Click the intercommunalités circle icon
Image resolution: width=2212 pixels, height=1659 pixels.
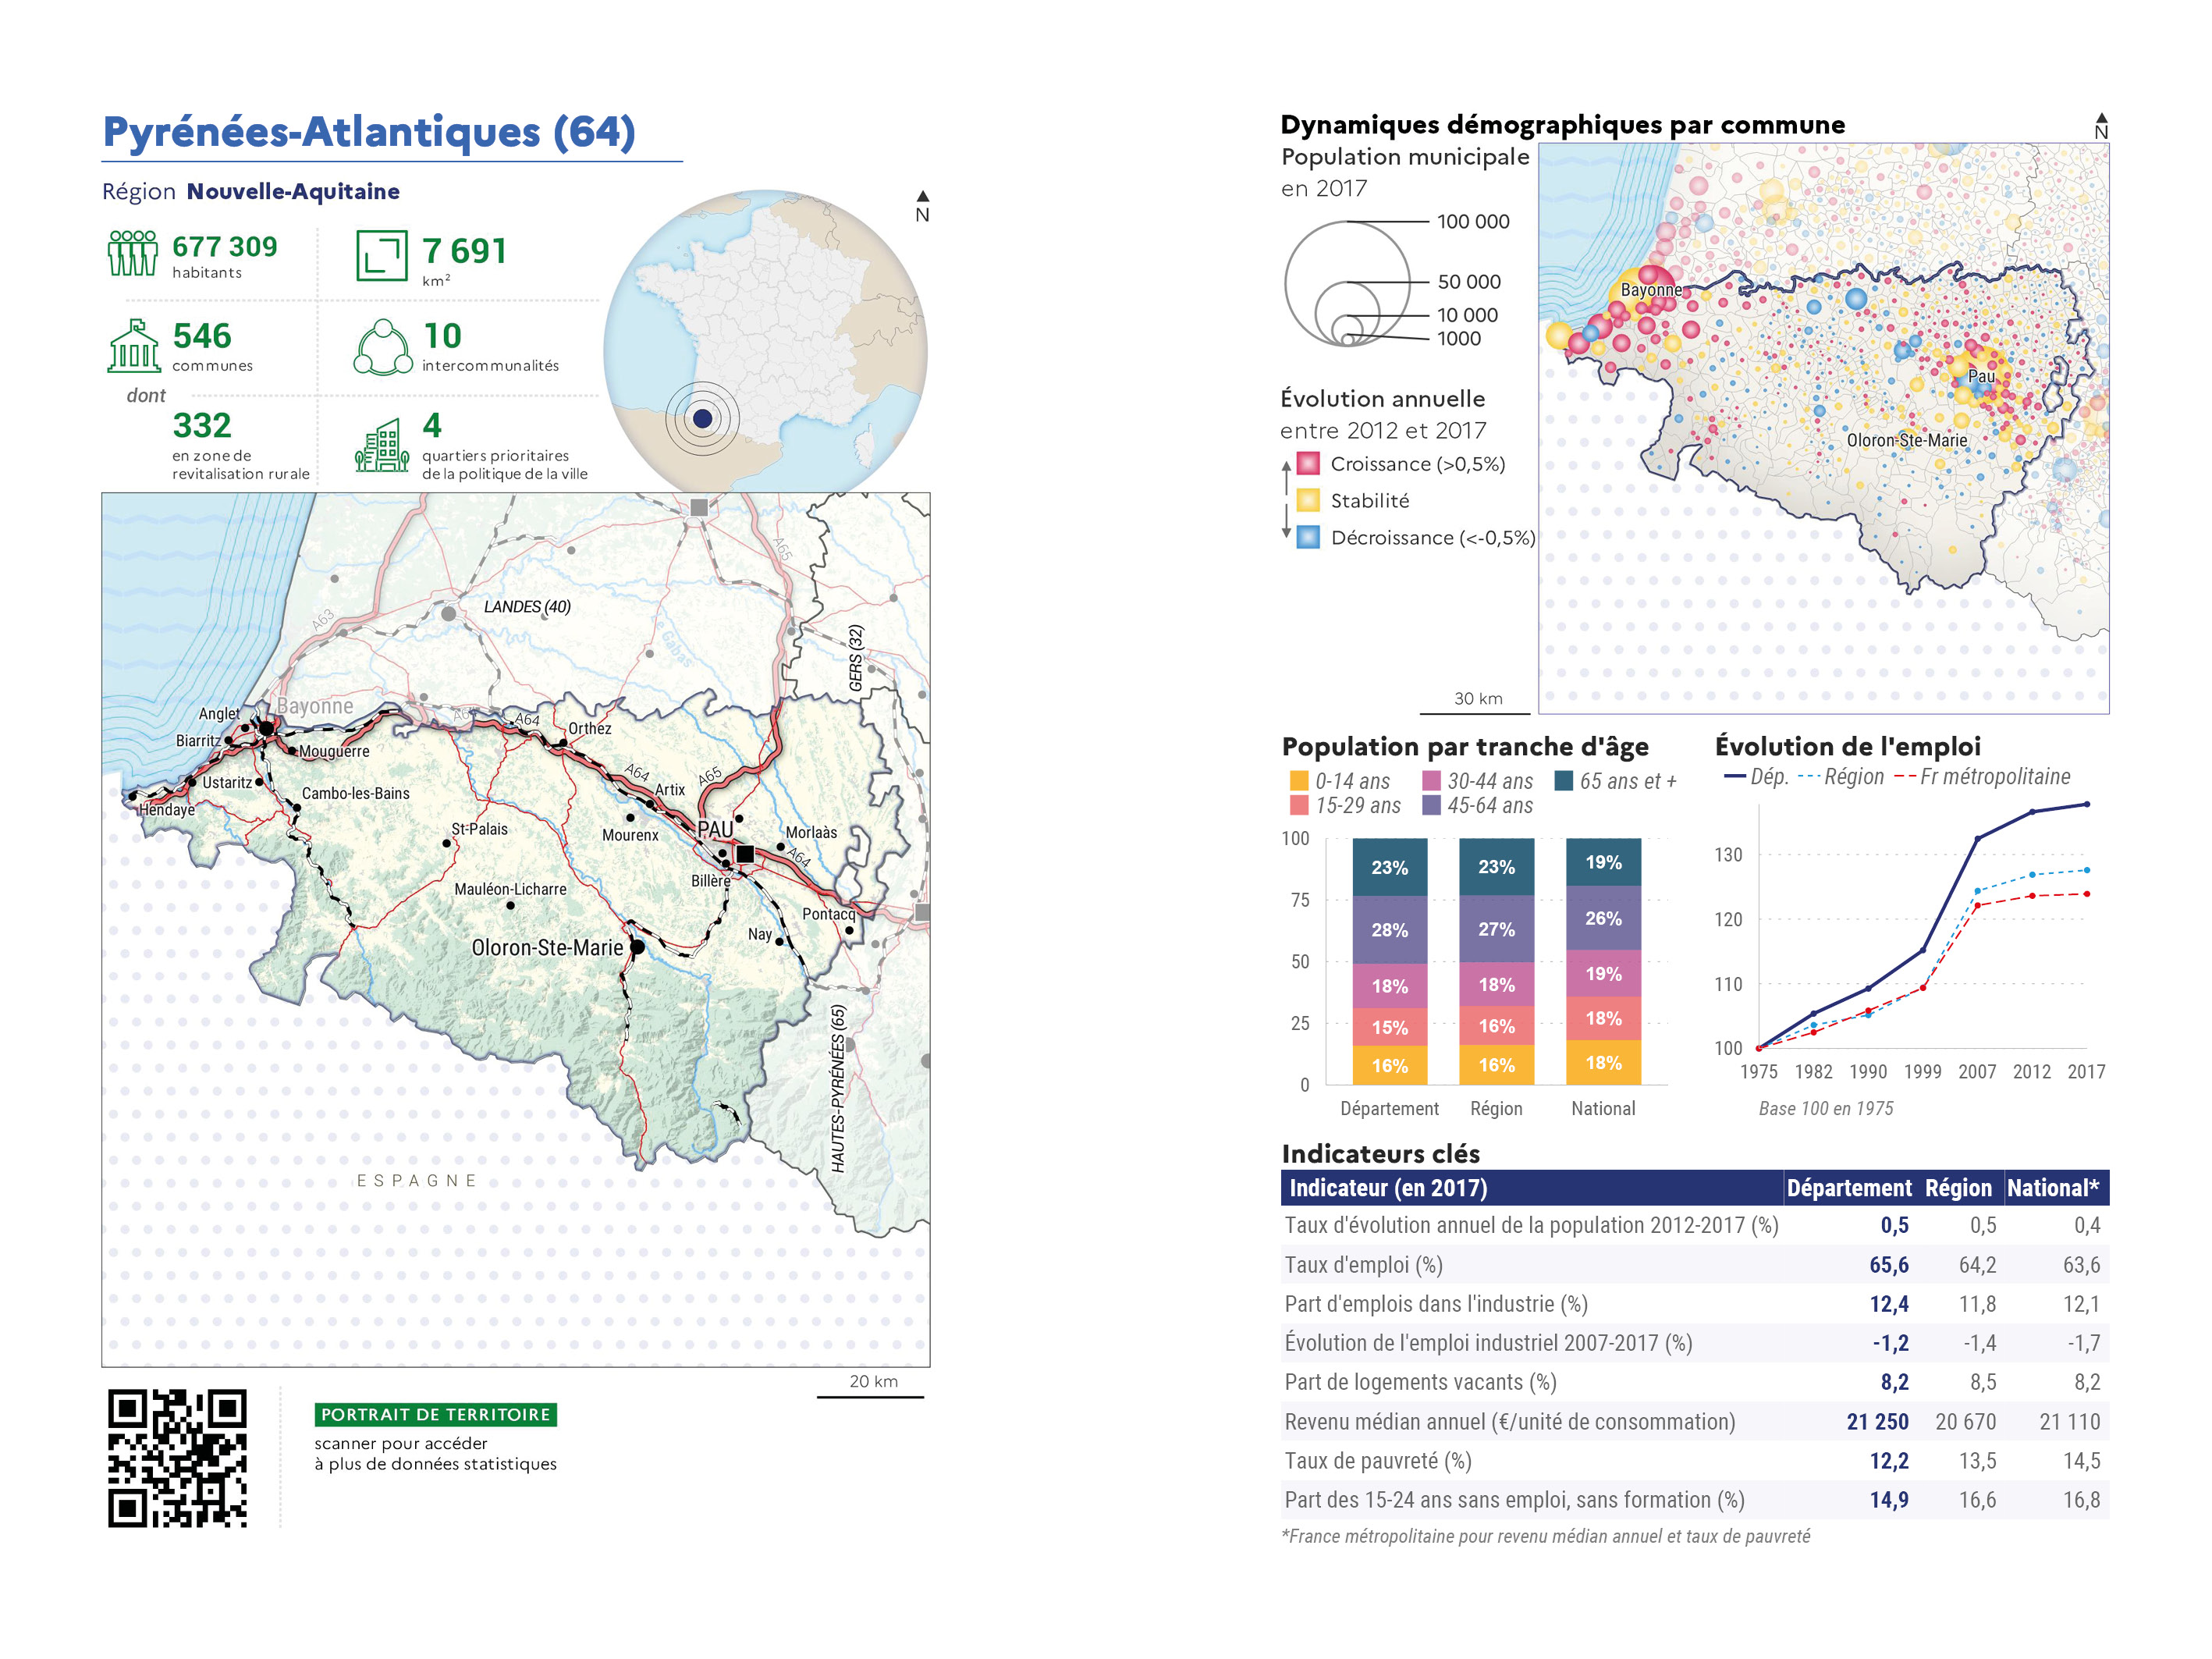coord(382,347)
